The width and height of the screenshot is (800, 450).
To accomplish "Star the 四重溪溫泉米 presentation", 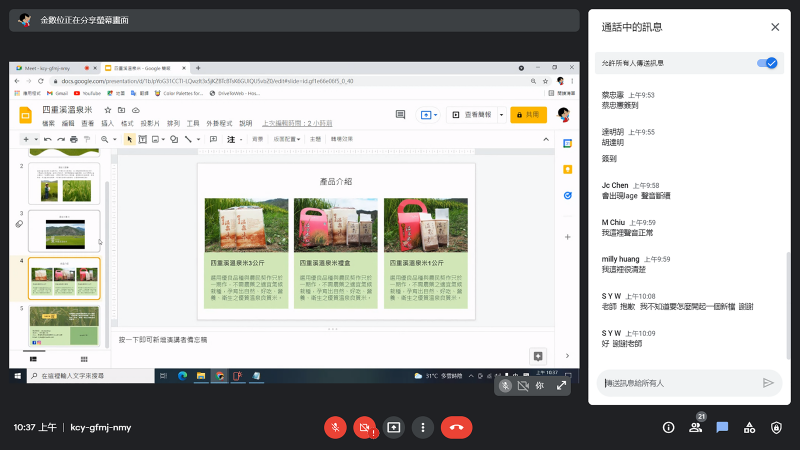I will click(108, 110).
